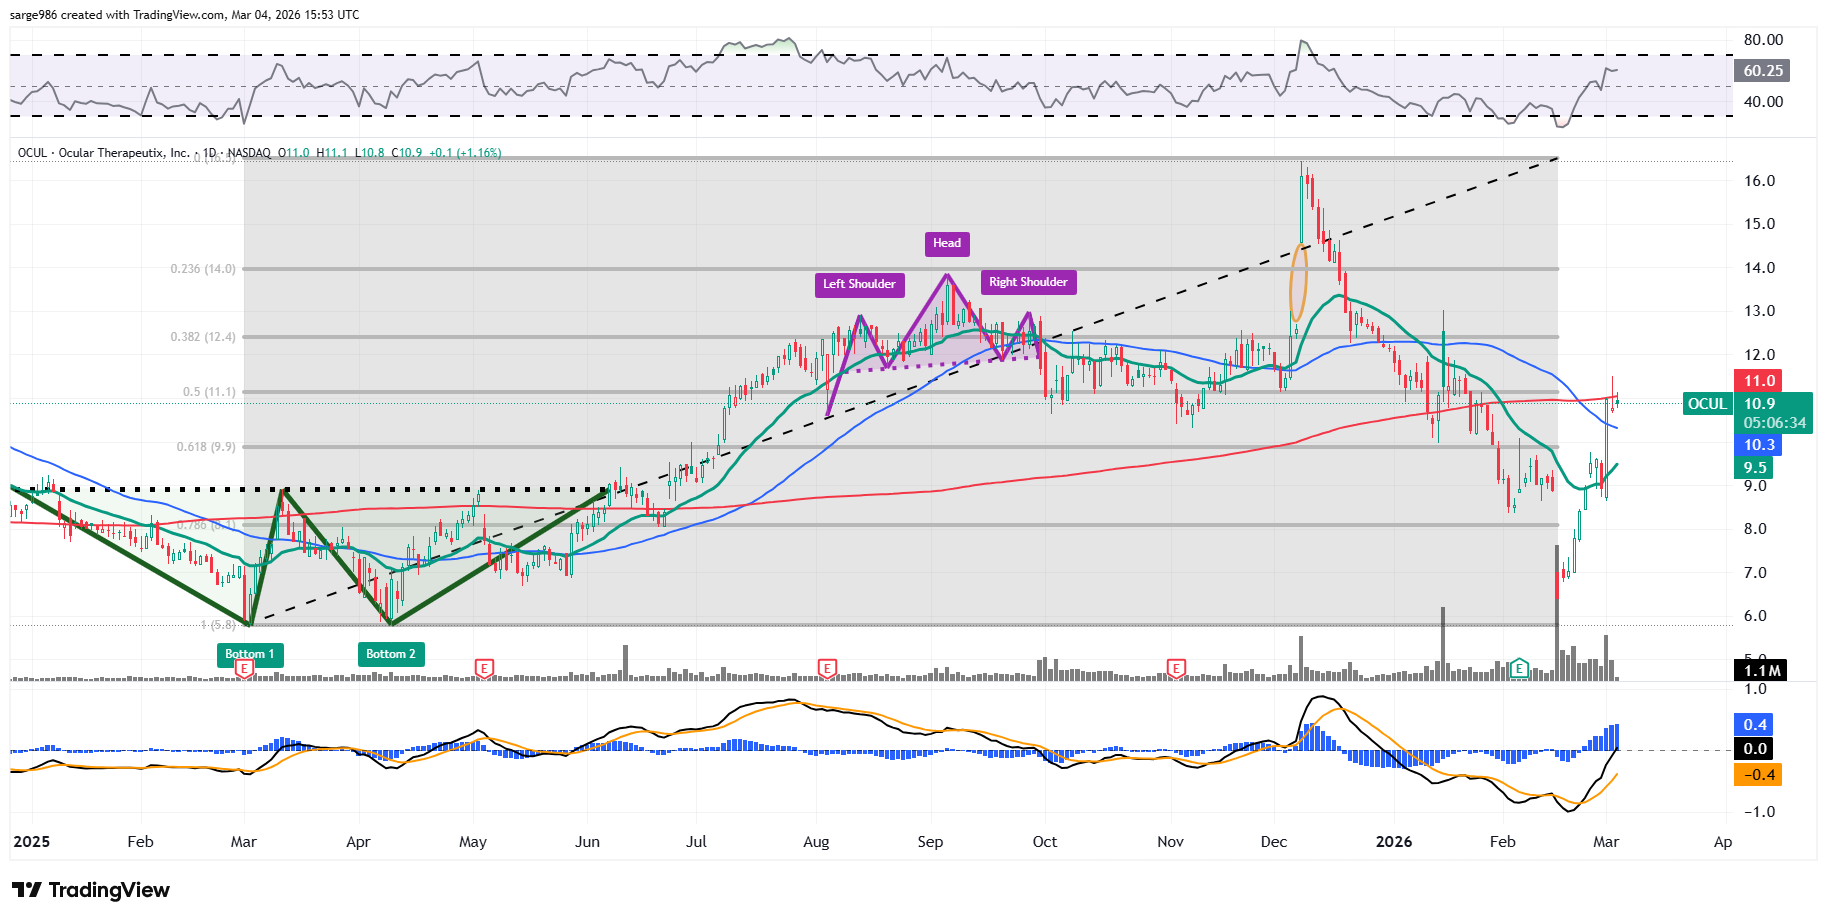Select the purple Head pattern label
Screen dimensions: 1827x920
[x=947, y=243]
